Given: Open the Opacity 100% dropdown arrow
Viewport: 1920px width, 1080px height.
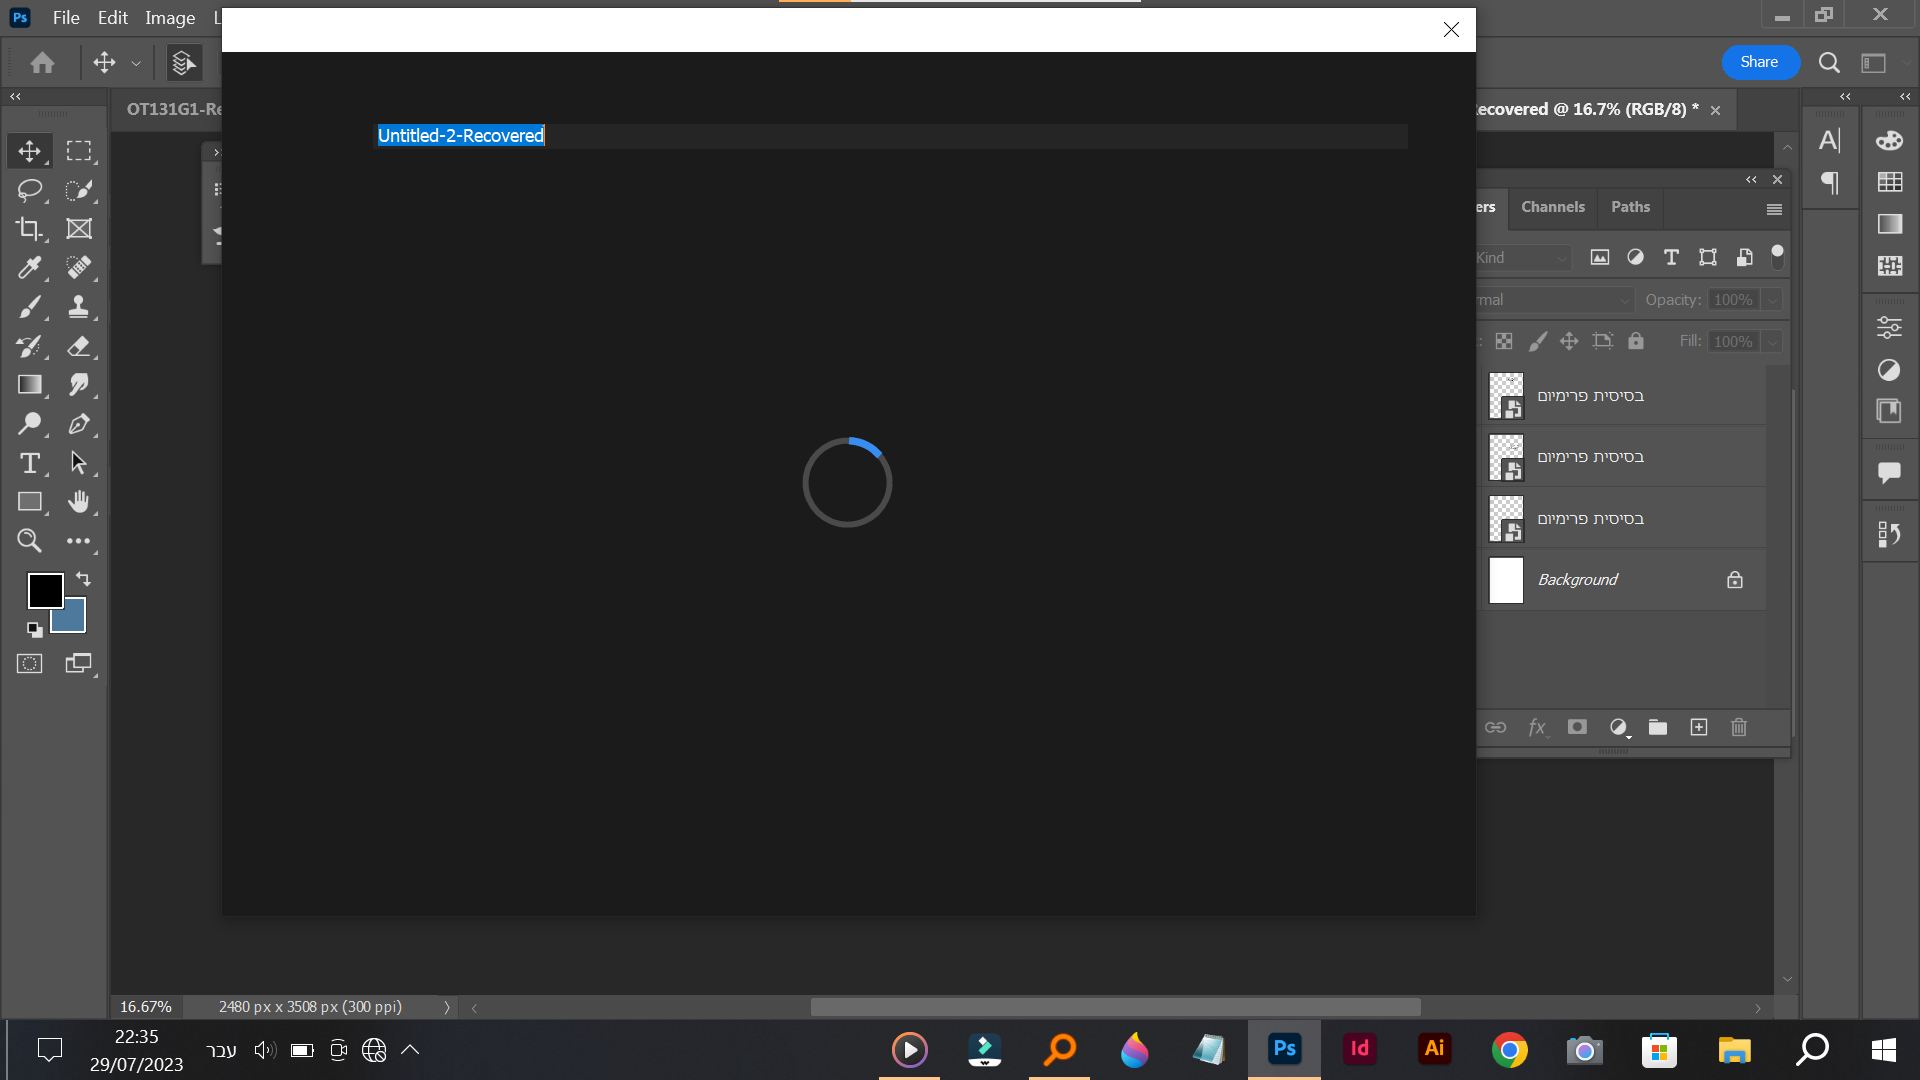Looking at the screenshot, I should 1772,300.
